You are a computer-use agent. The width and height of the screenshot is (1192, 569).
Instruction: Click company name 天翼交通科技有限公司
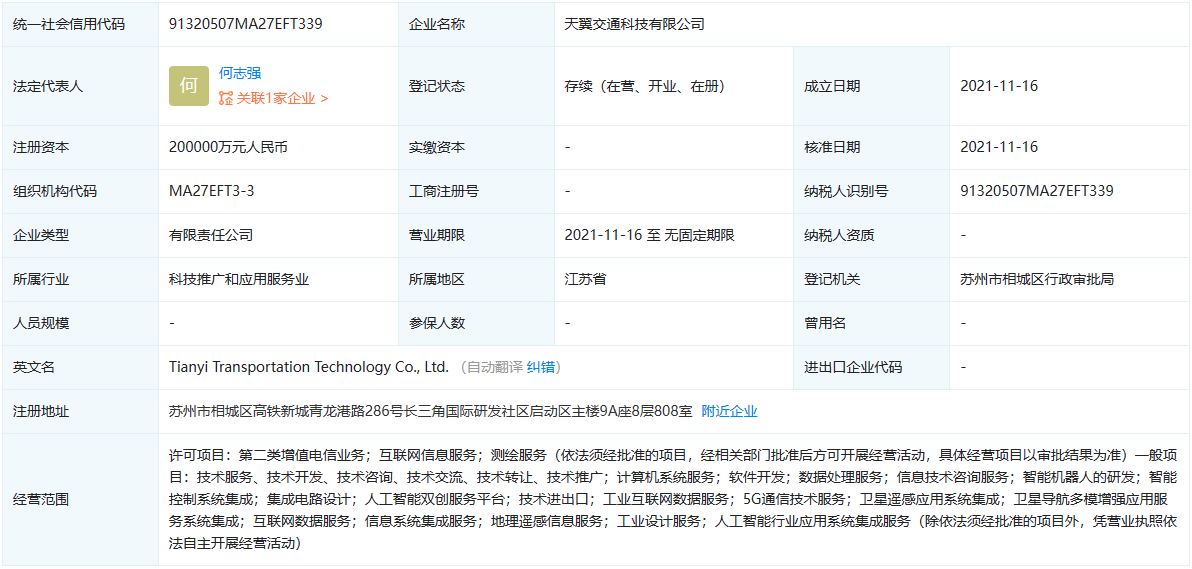[635, 24]
